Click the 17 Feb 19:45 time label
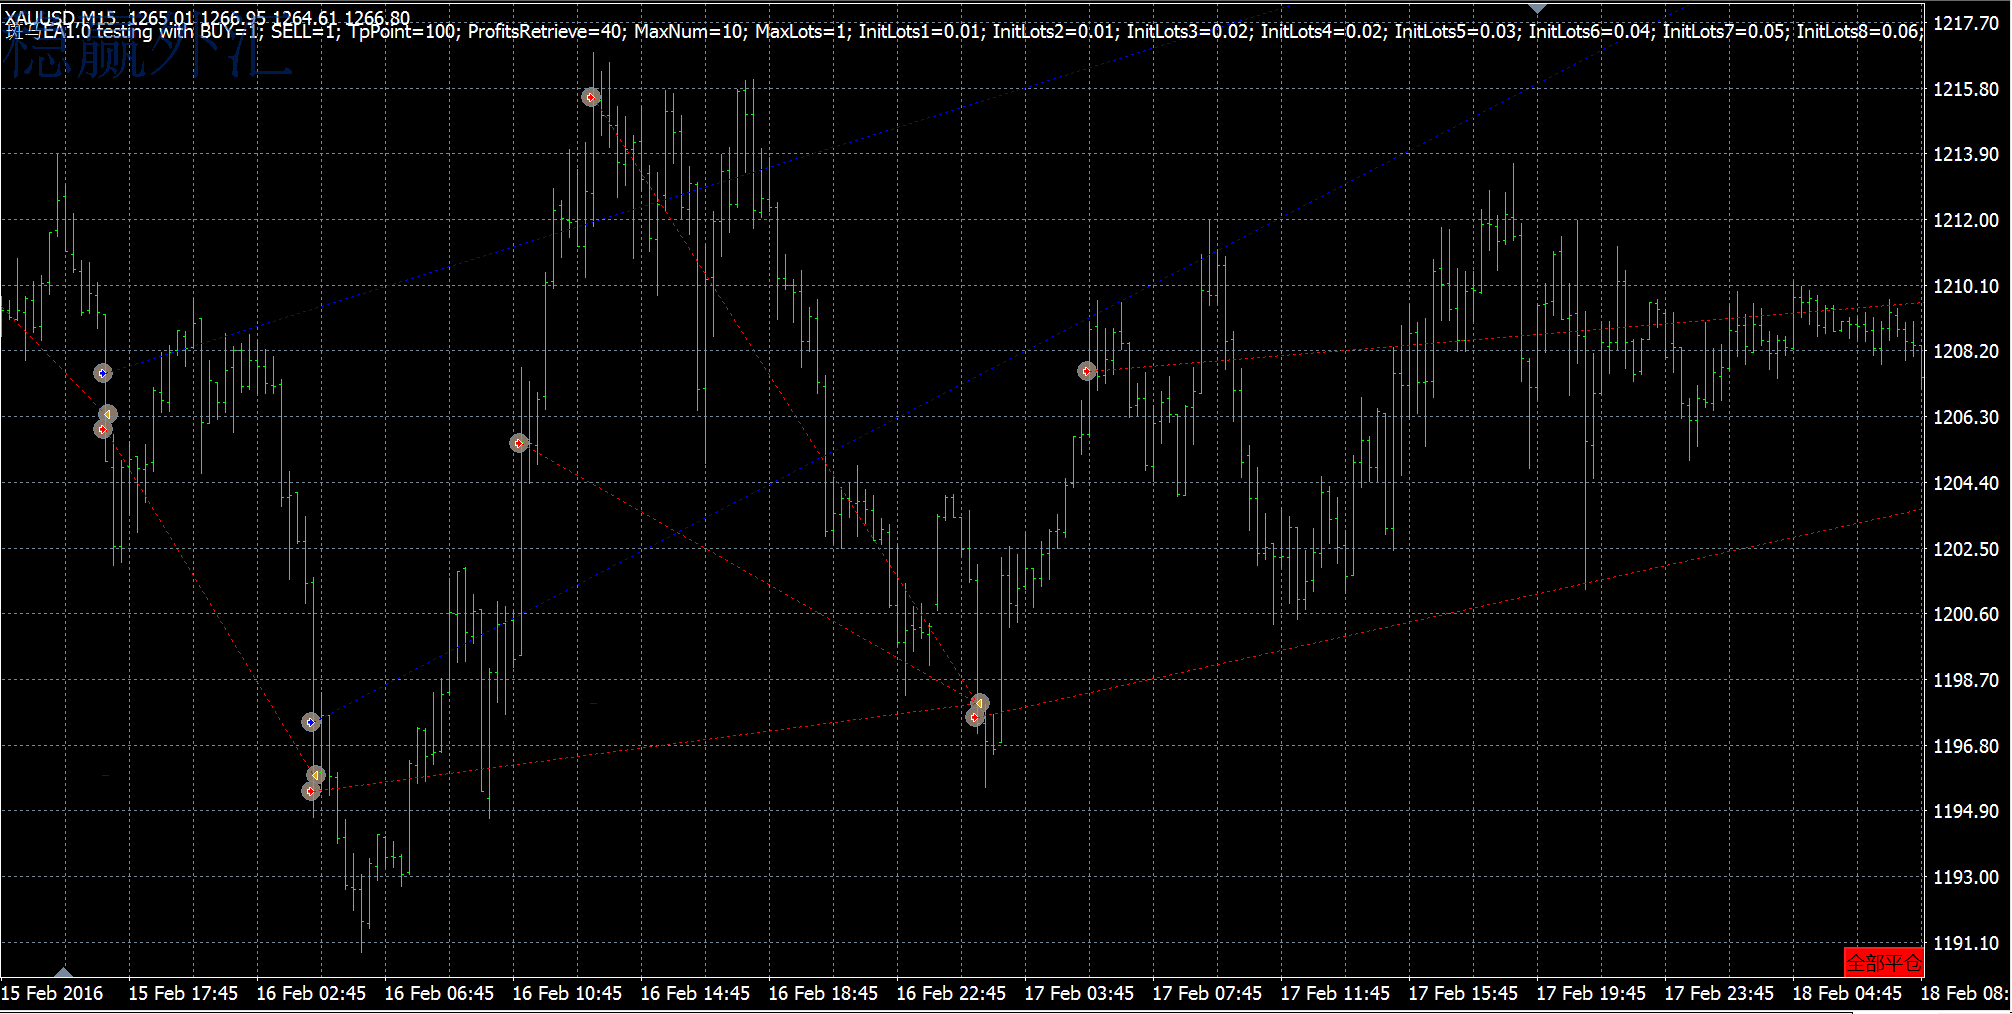Screen dimensions: 2012x1014 1591,993
